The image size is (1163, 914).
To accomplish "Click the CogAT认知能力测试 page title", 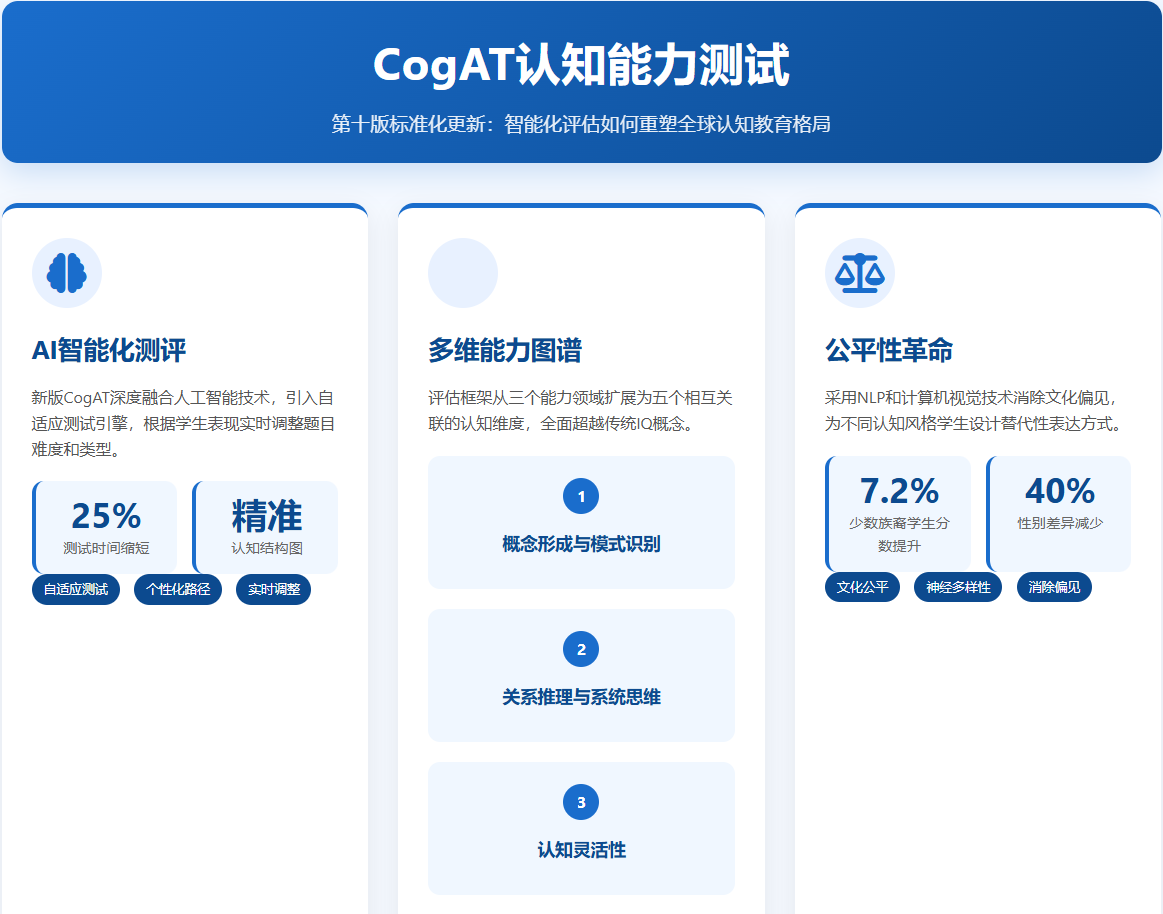I will click(581, 66).
